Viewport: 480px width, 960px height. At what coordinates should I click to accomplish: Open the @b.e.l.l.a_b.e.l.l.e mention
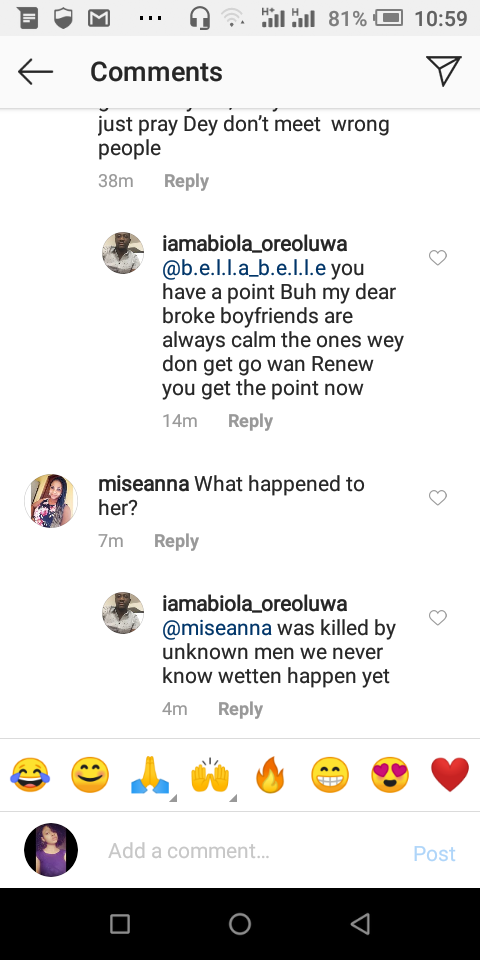pos(244,268)
